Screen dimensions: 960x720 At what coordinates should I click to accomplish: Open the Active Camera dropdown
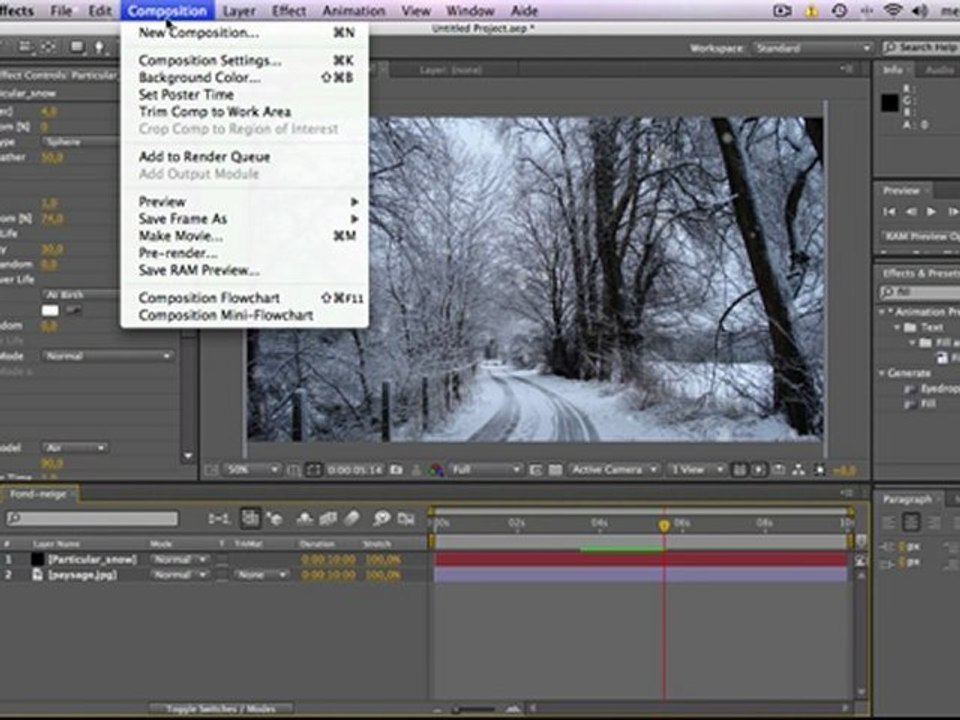coord(614,470)
